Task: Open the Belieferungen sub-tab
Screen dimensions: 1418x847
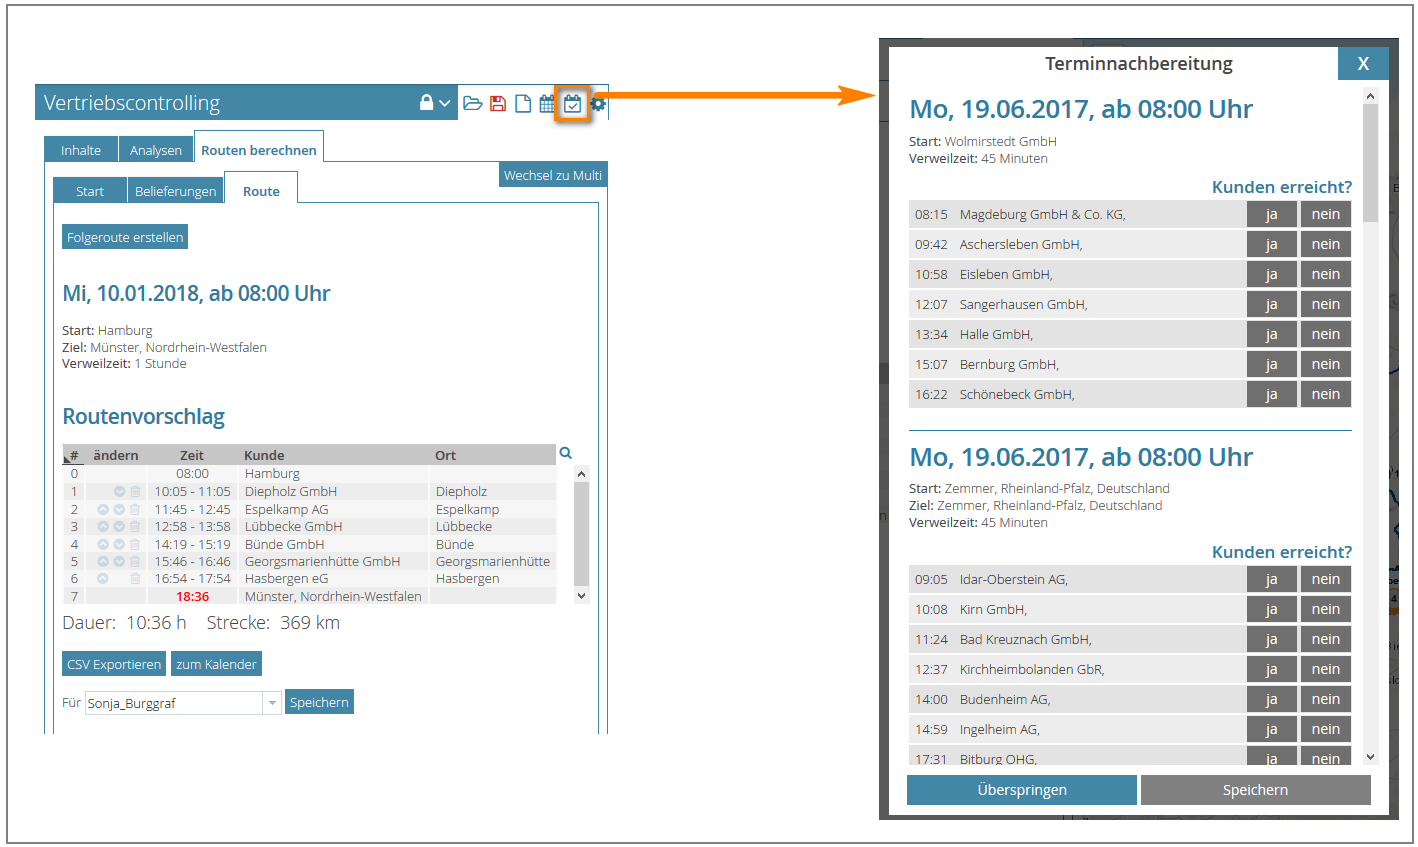Action: 175,191
